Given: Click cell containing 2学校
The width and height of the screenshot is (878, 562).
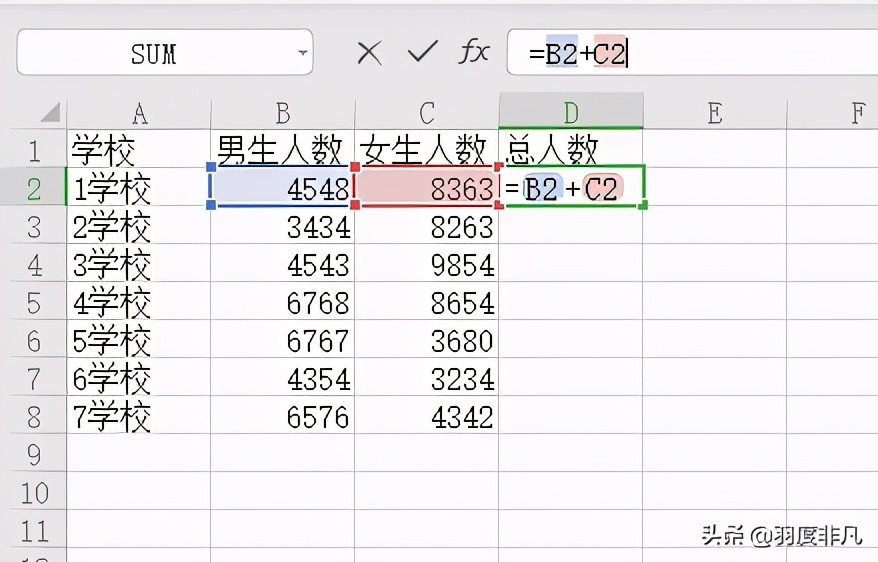Looking at the screenshot, I should pyautogui.click(x=139, y=226).
